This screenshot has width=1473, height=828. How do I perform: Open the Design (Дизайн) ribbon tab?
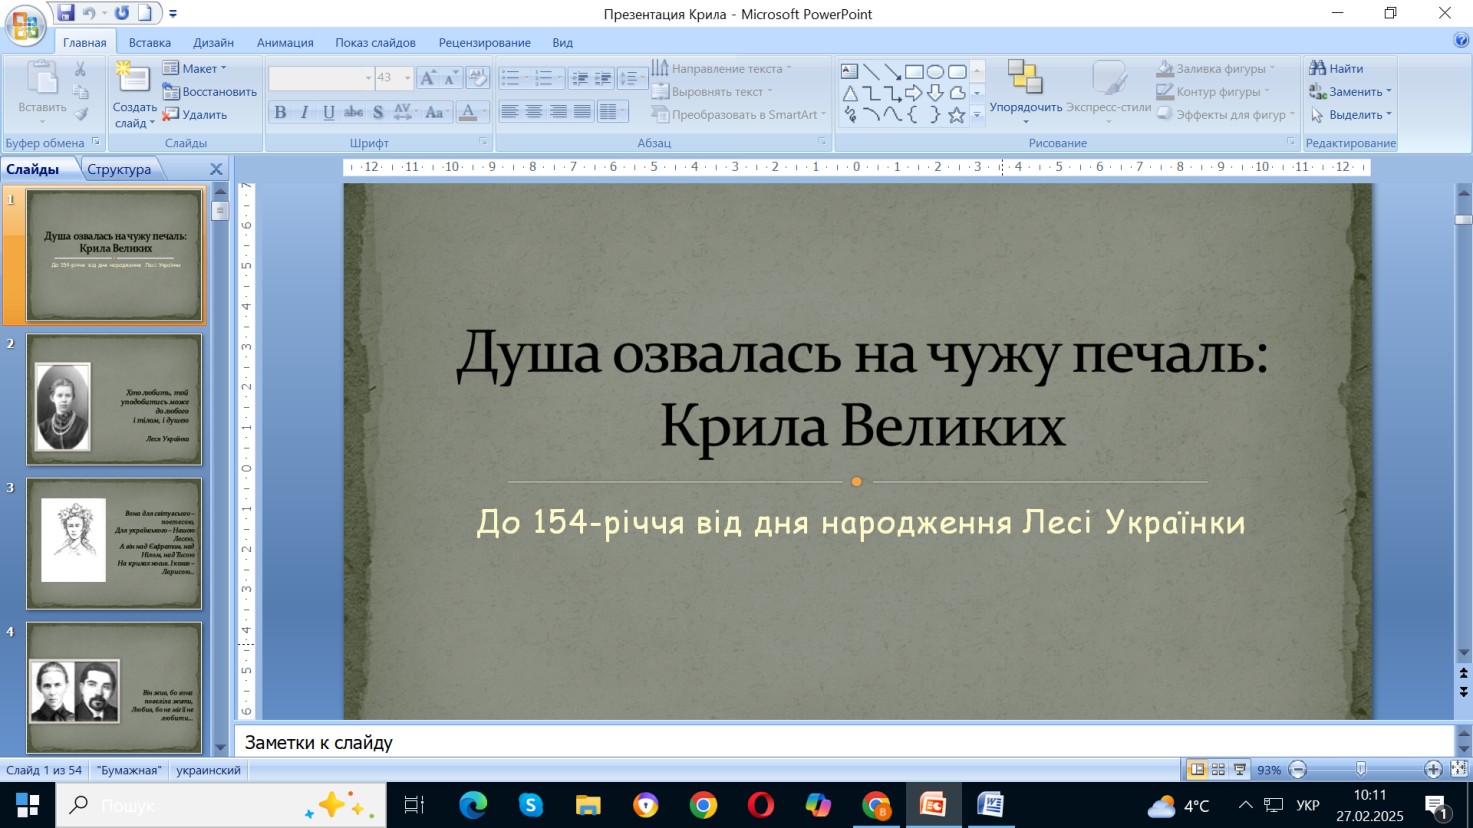(x=213, y=42)
